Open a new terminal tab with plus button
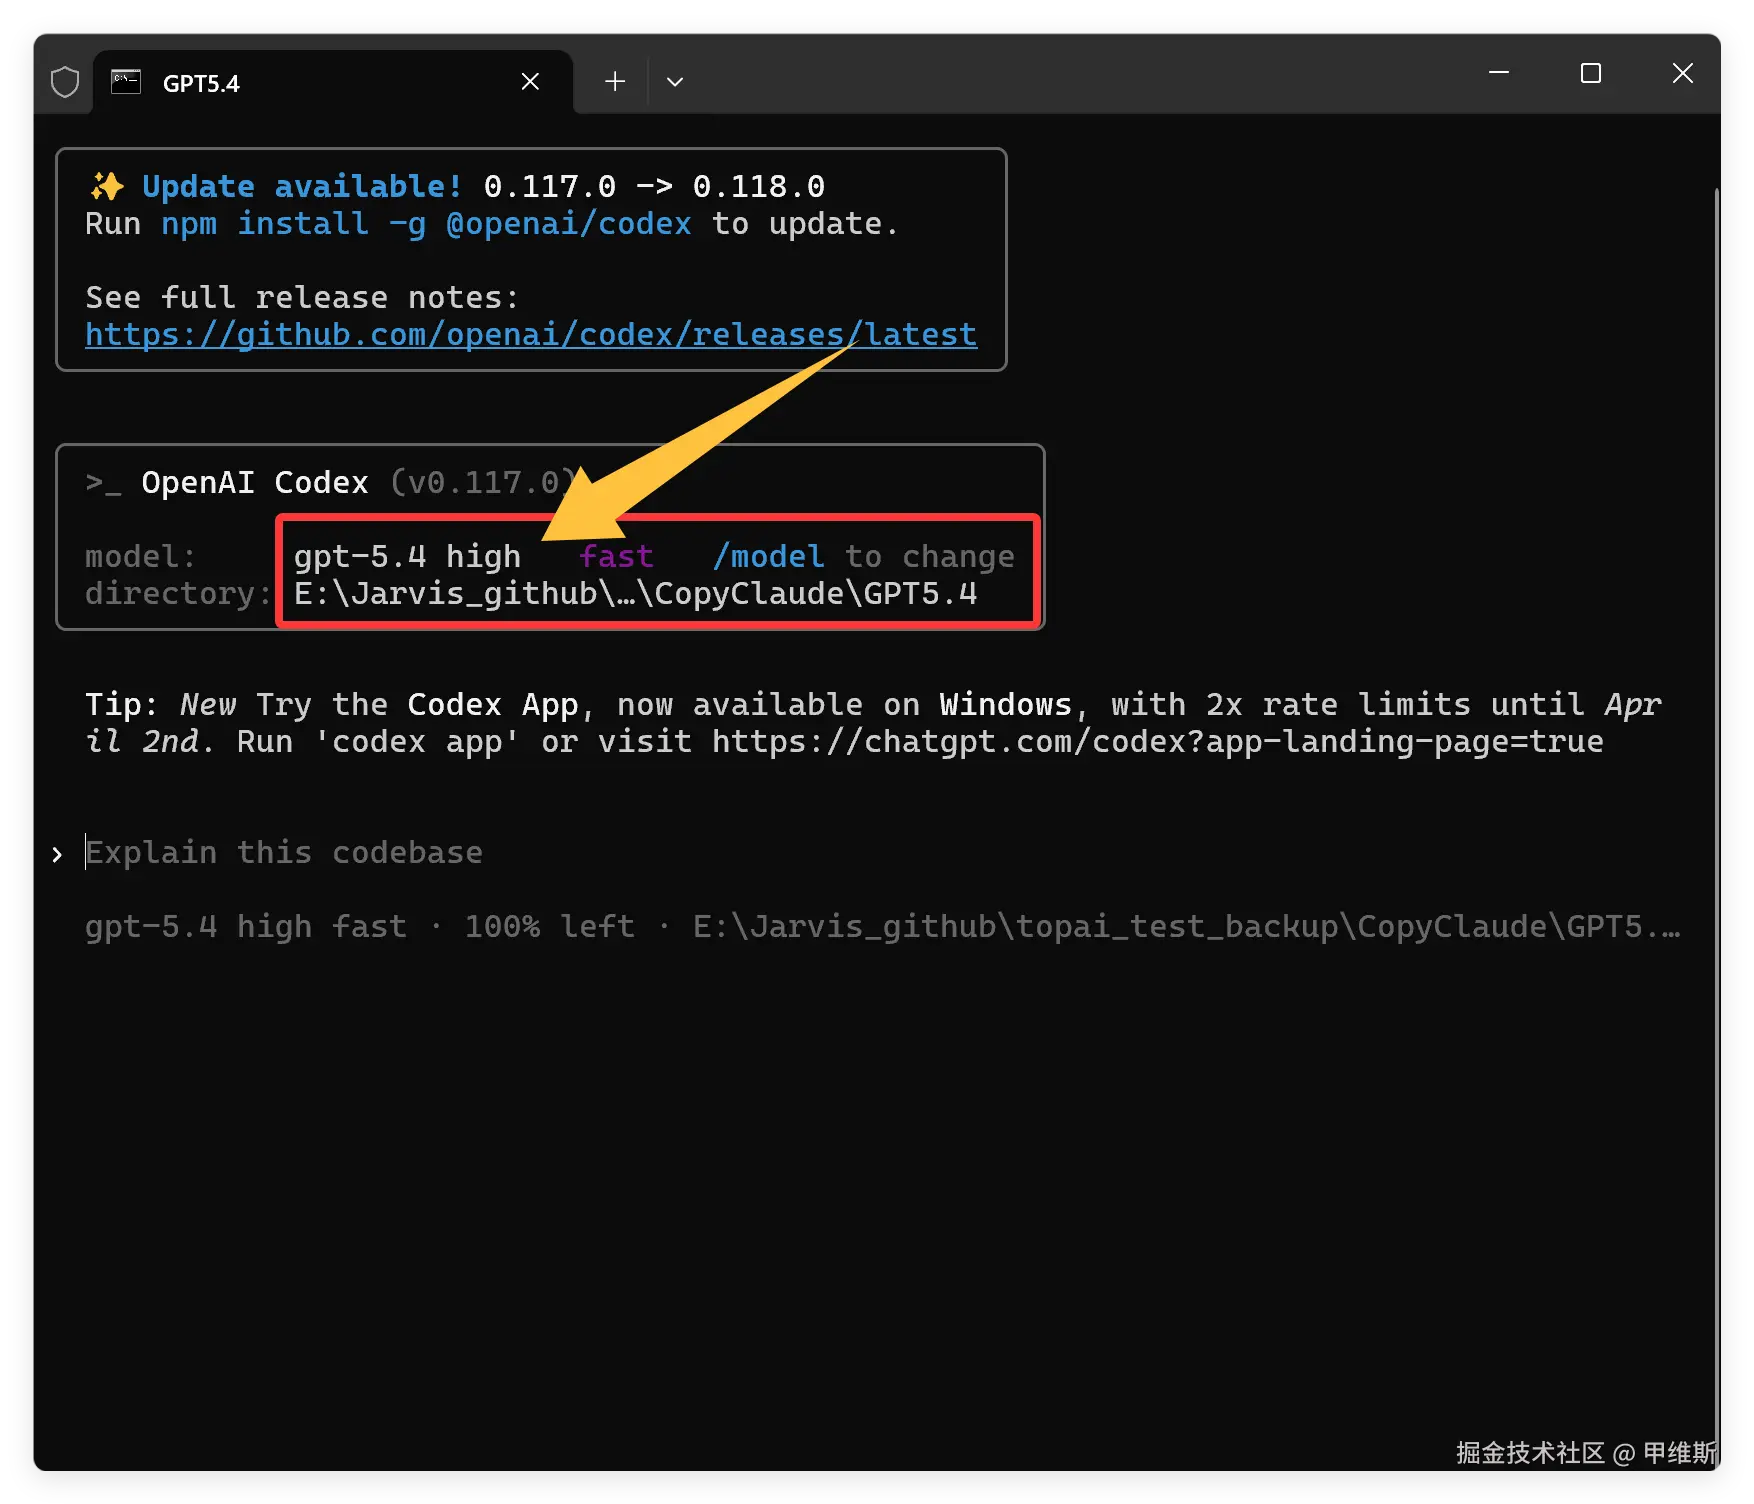The width and height of the screenshot is (1754, 1504). pyautogui.click(x=615, y=82)
